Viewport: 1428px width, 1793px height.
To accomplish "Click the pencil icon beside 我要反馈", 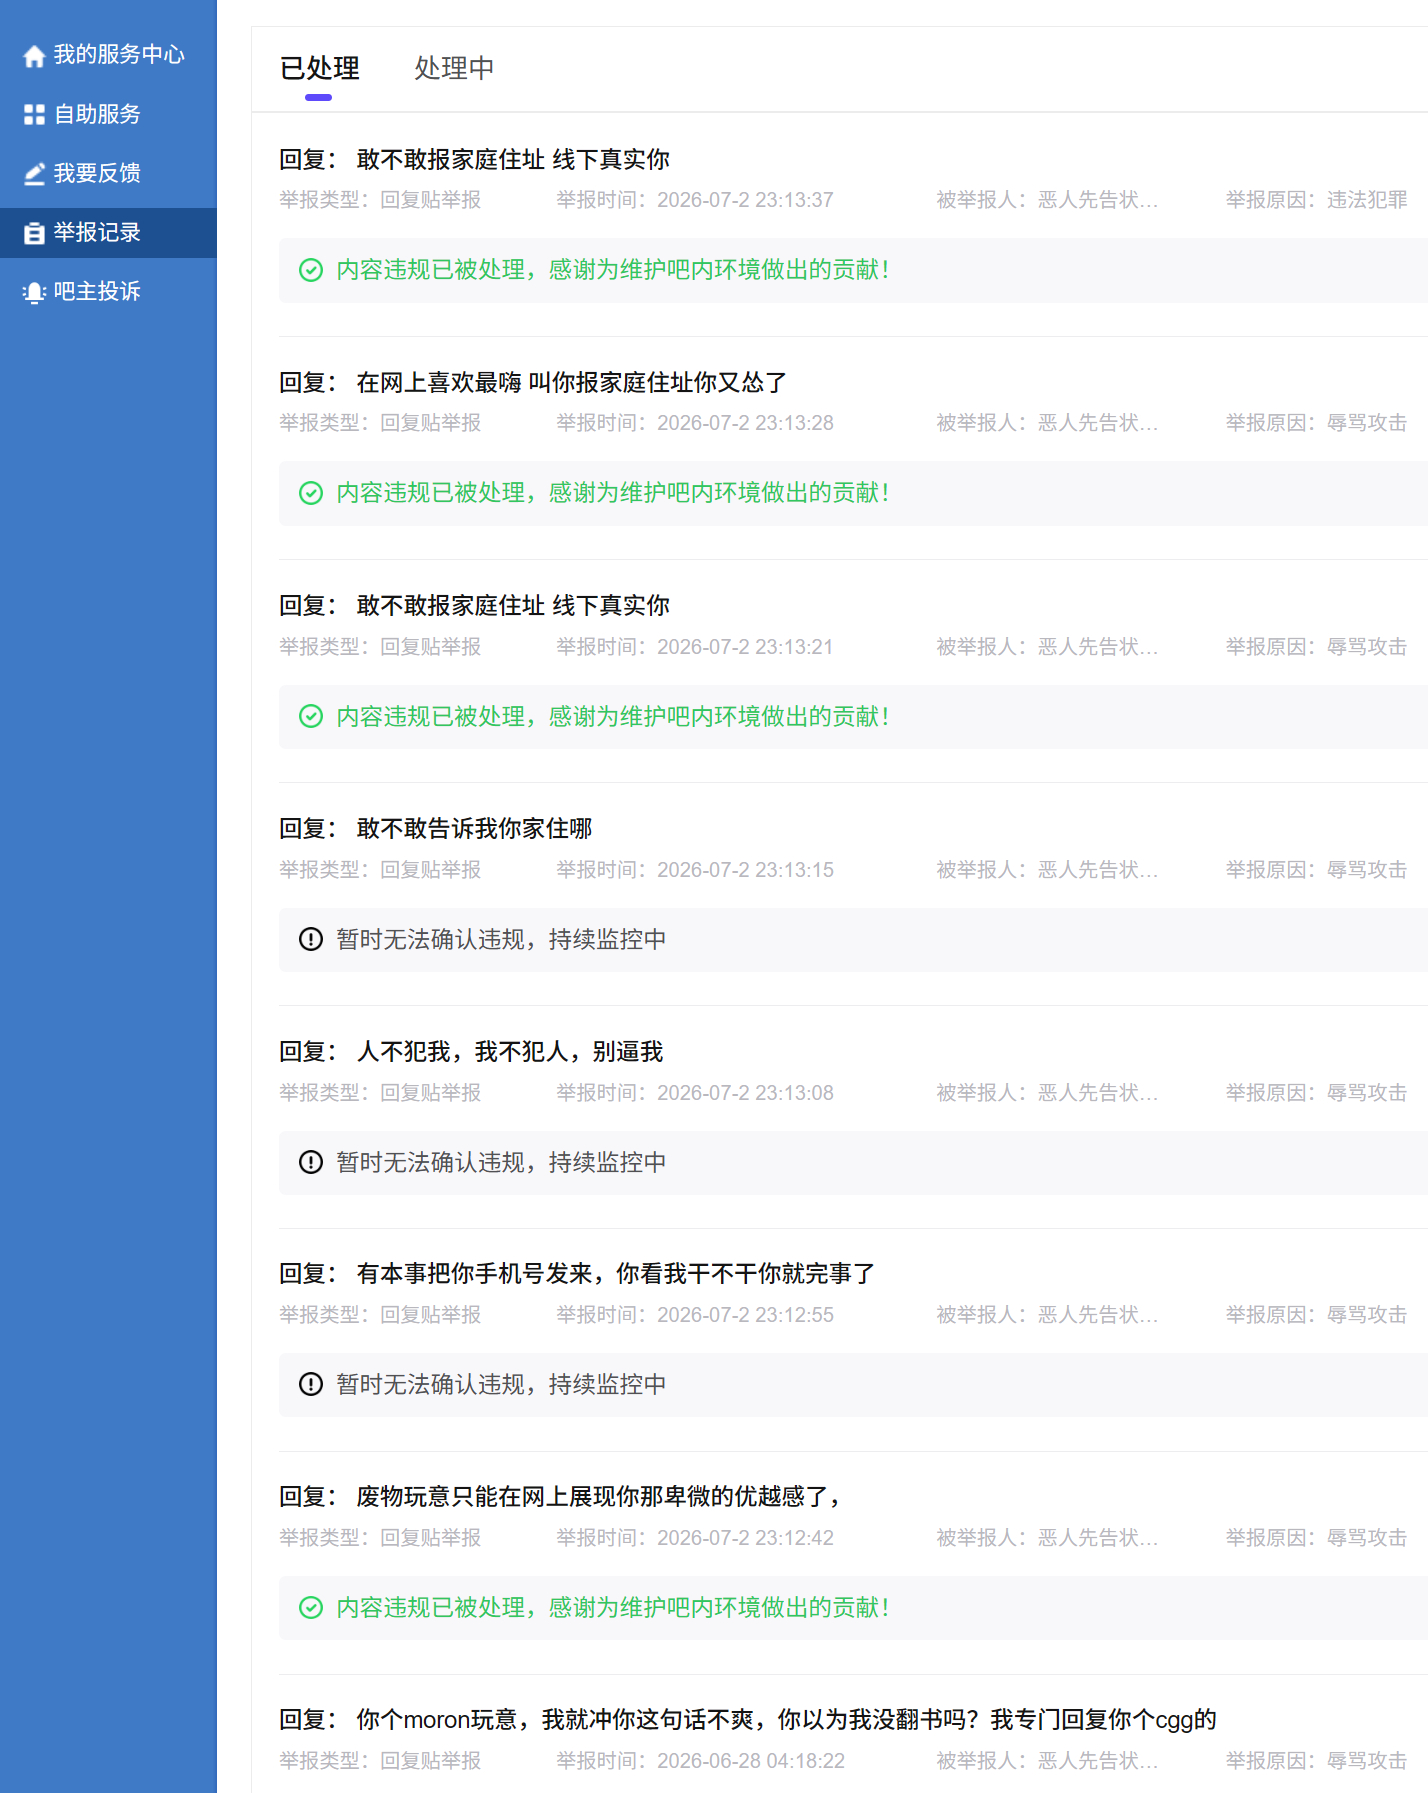I will [x=34, y=174].
